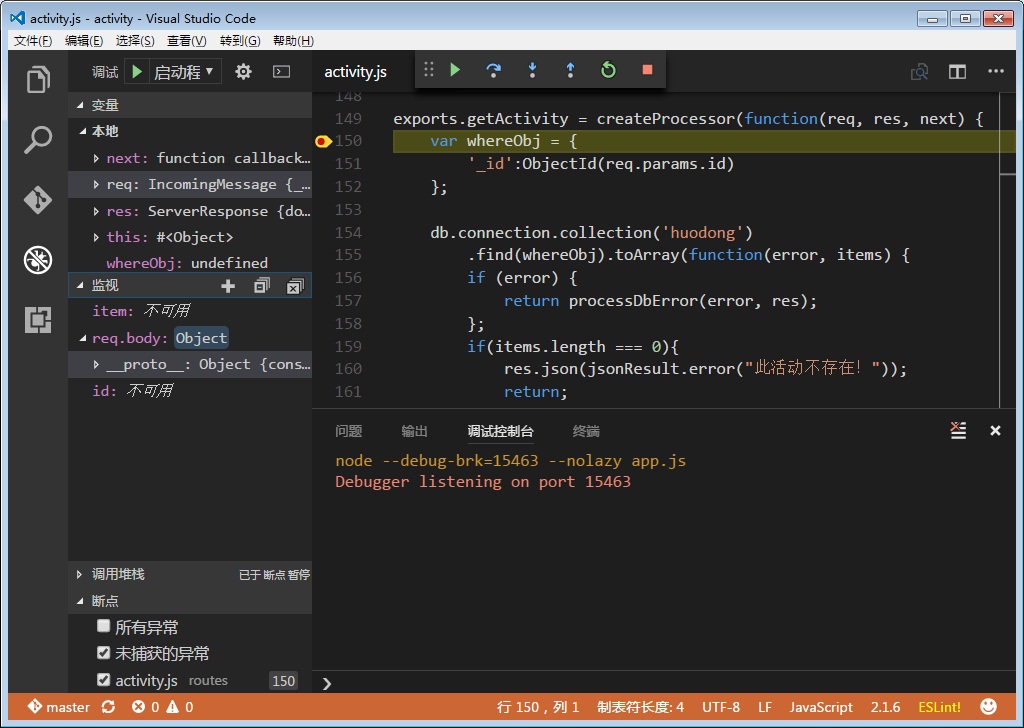1024x728 pixels.
Task: Collapse the 监视 section
Action: point(80,285)
